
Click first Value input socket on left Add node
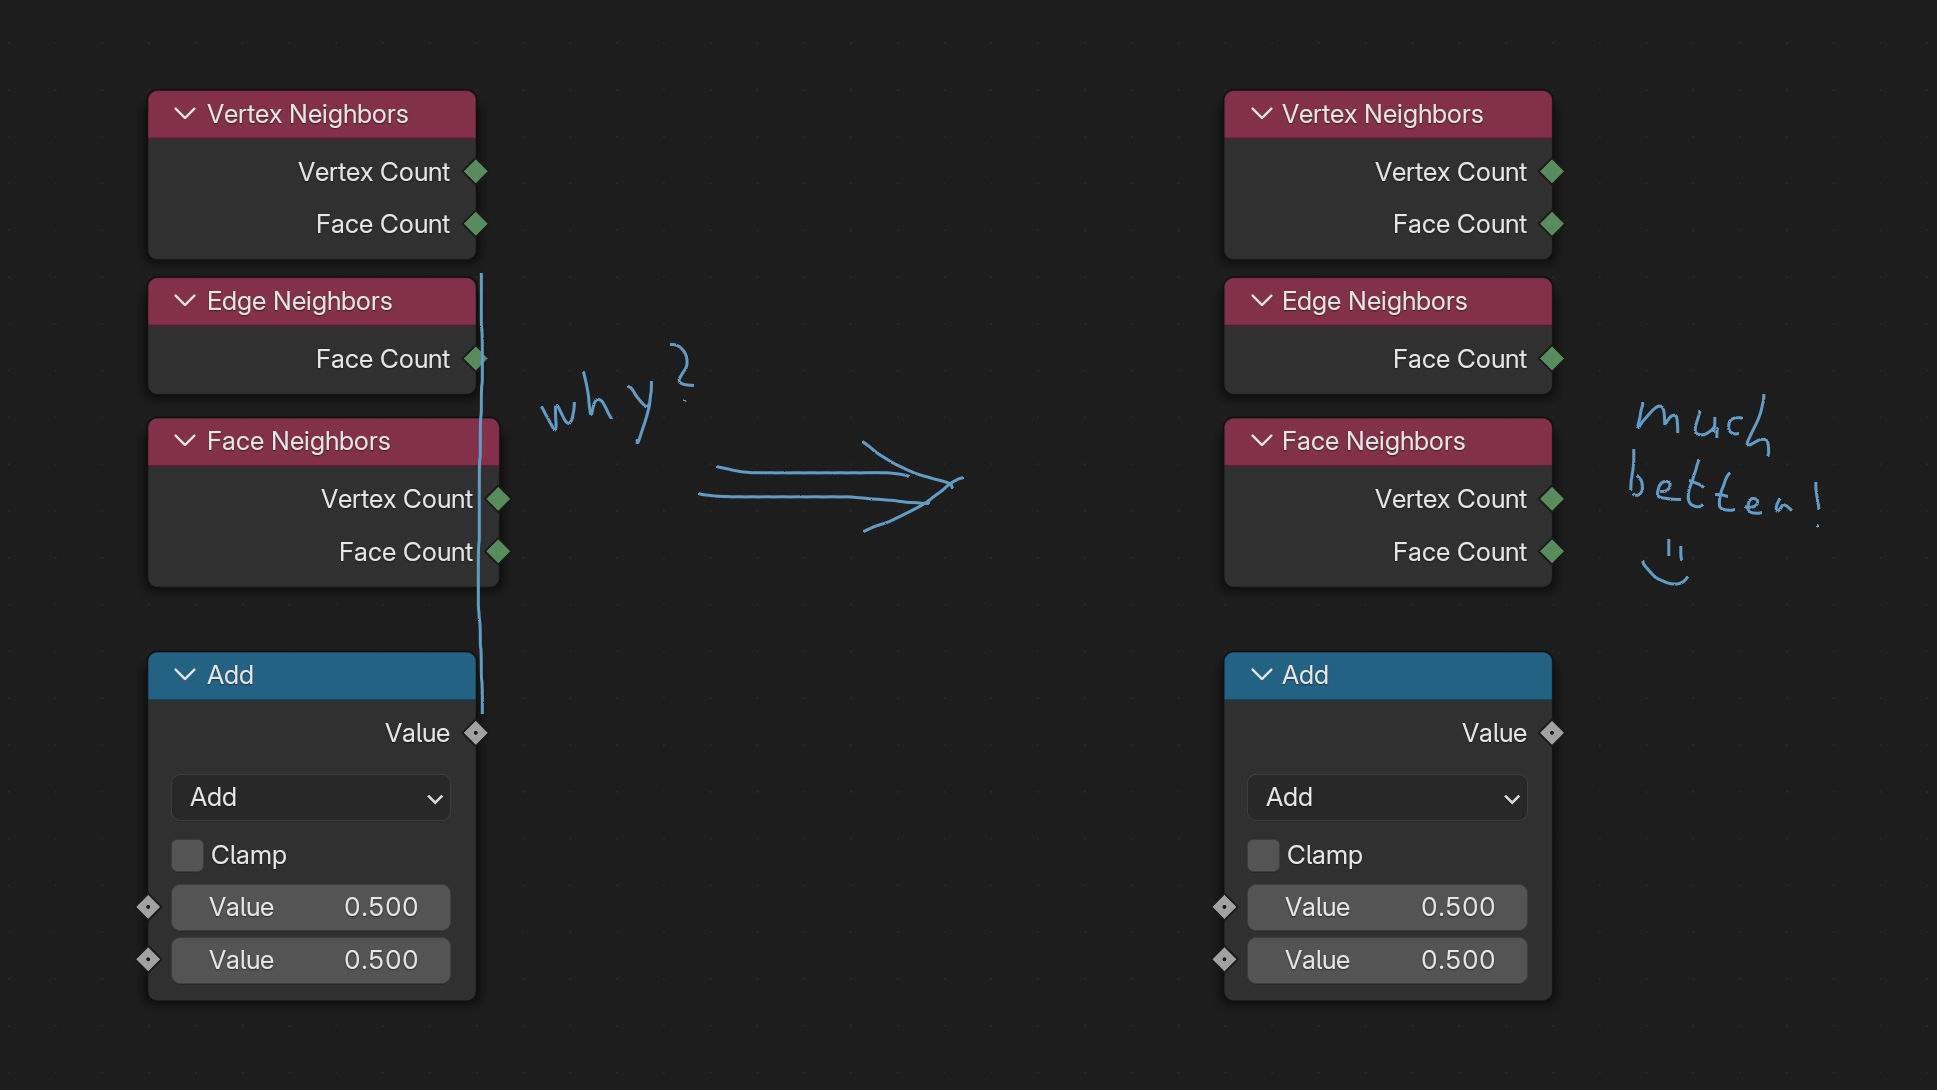click(x=148, y=907)
